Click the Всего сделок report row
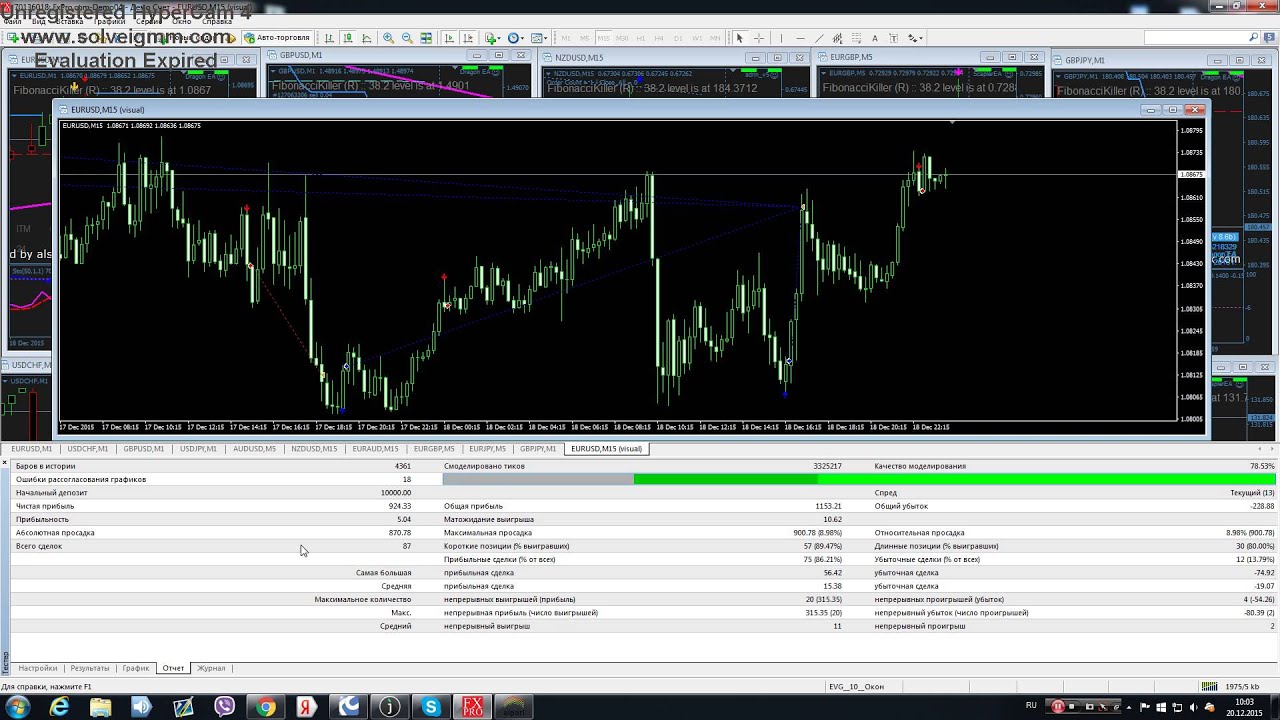The image size is (1280, 720). (x=213, y=546)
